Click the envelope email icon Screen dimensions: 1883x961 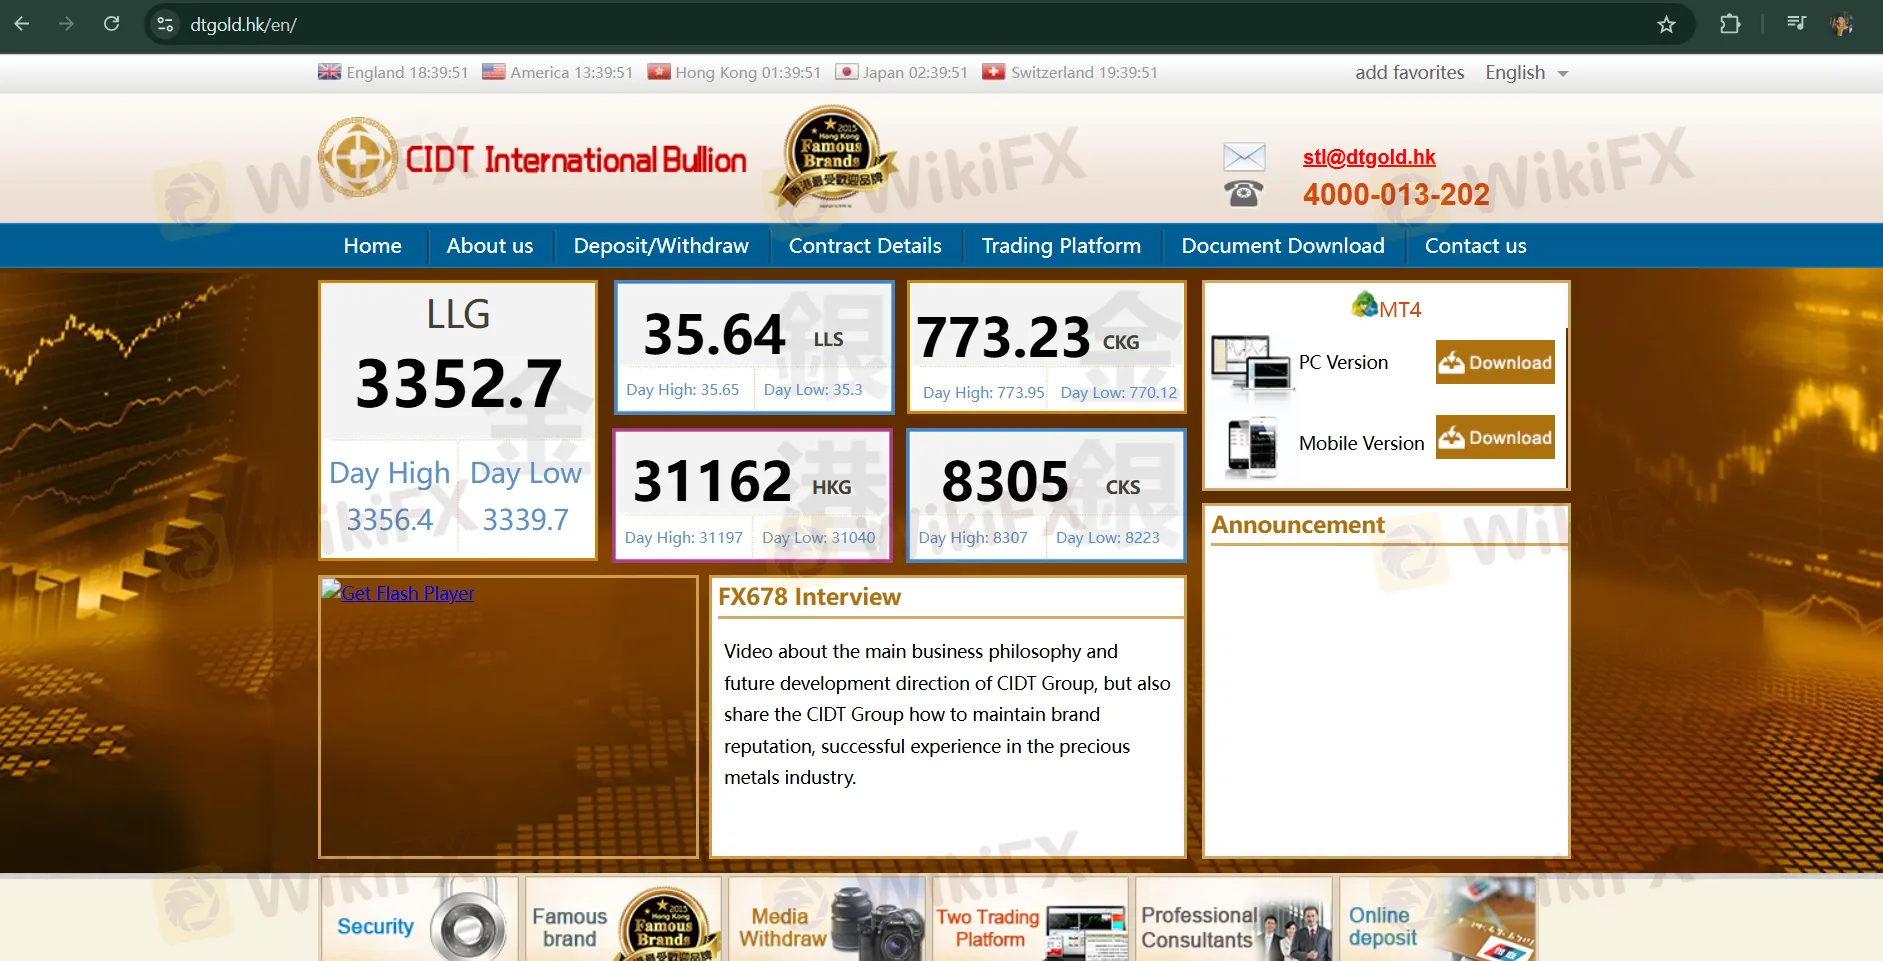pos(1244,157)
